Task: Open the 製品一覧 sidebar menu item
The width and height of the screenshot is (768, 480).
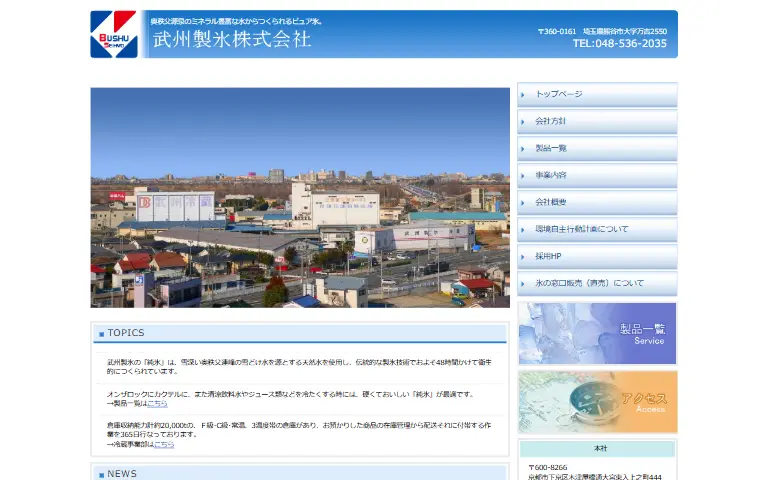Action: coord(597,148)
